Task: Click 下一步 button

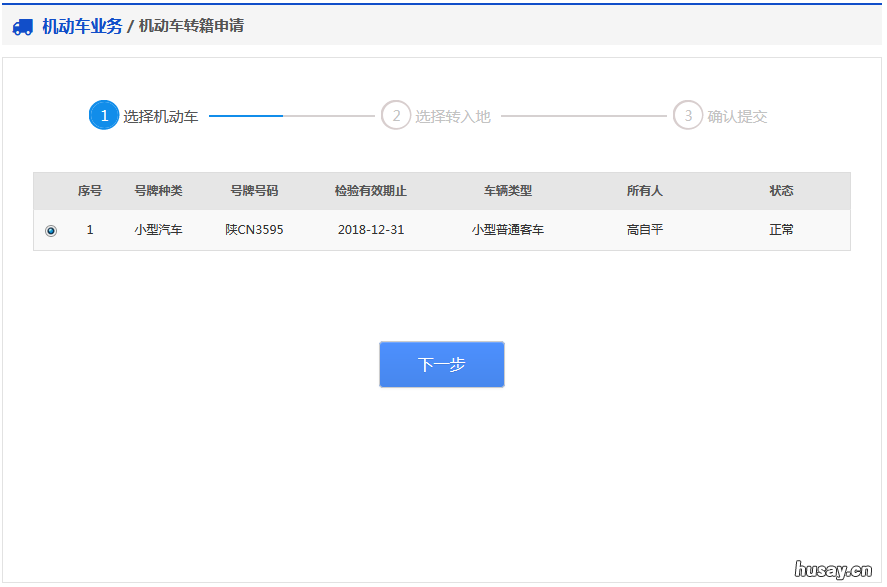Action: point(442,365)
